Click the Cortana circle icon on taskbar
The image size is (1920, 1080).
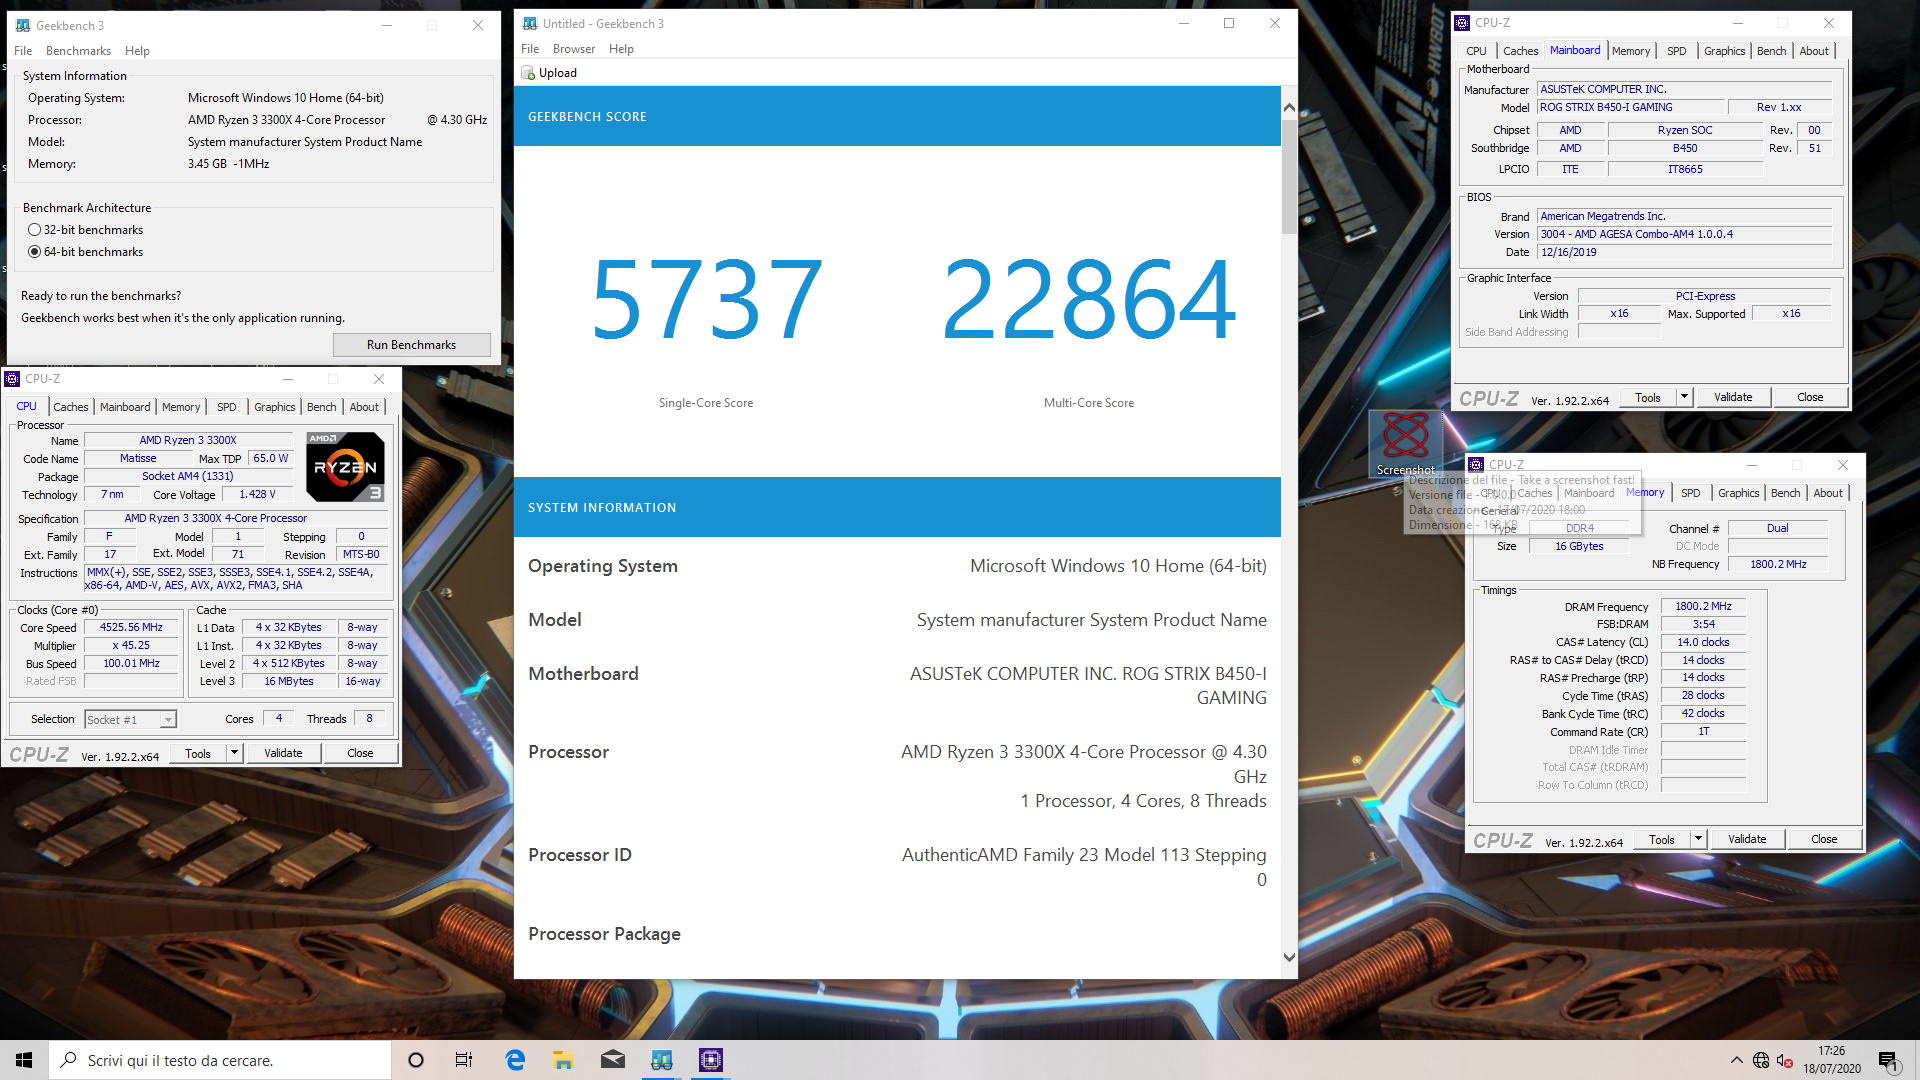416,1060
